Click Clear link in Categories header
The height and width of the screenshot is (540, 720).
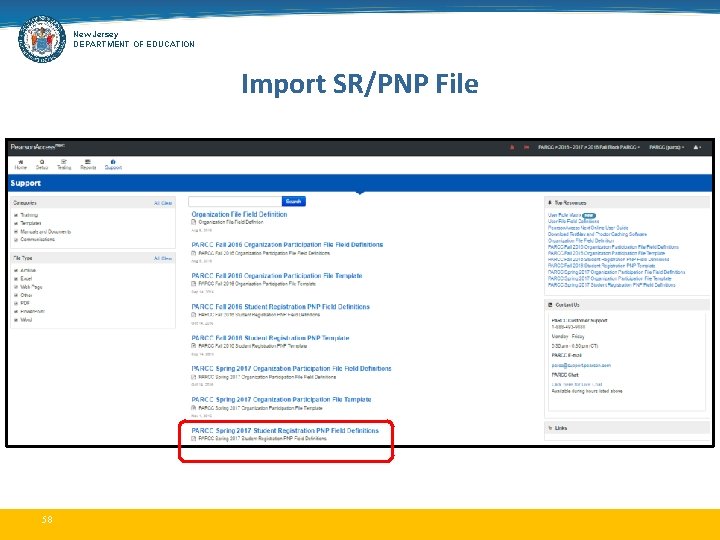point(166,203)
